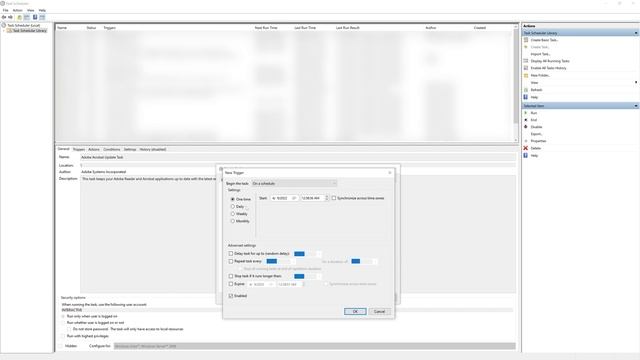Select the Weekly radio button
640x360 pixels.
click(233, 214)
